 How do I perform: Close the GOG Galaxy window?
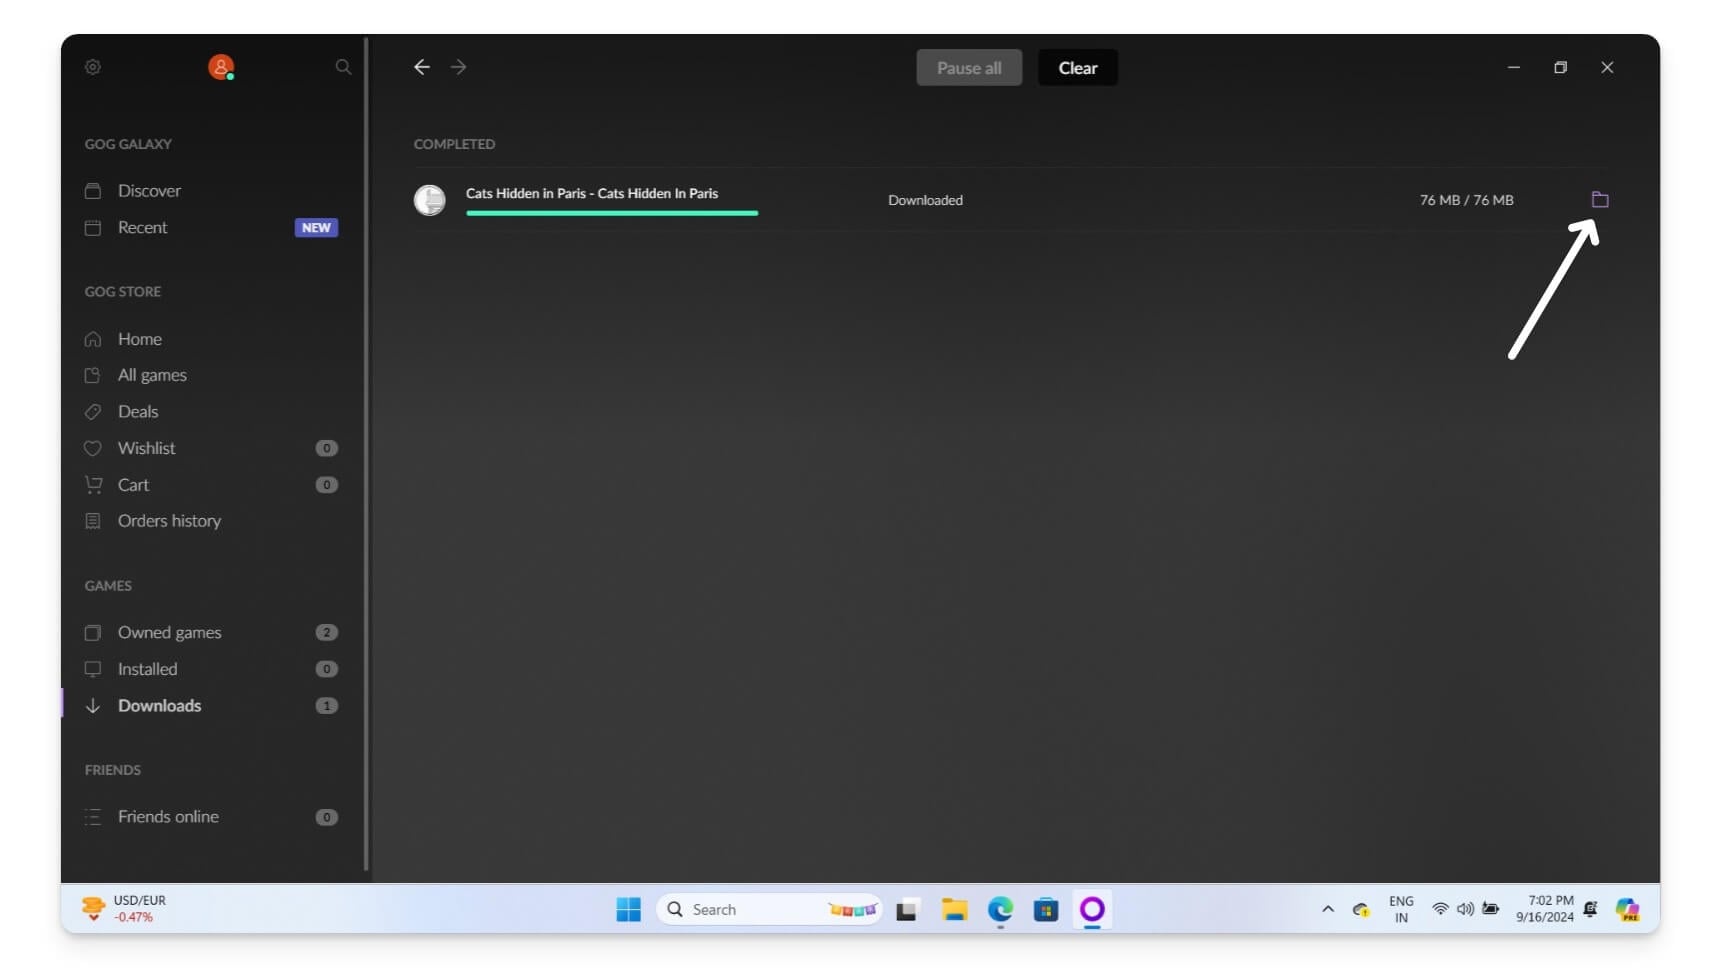[1607, 67]
